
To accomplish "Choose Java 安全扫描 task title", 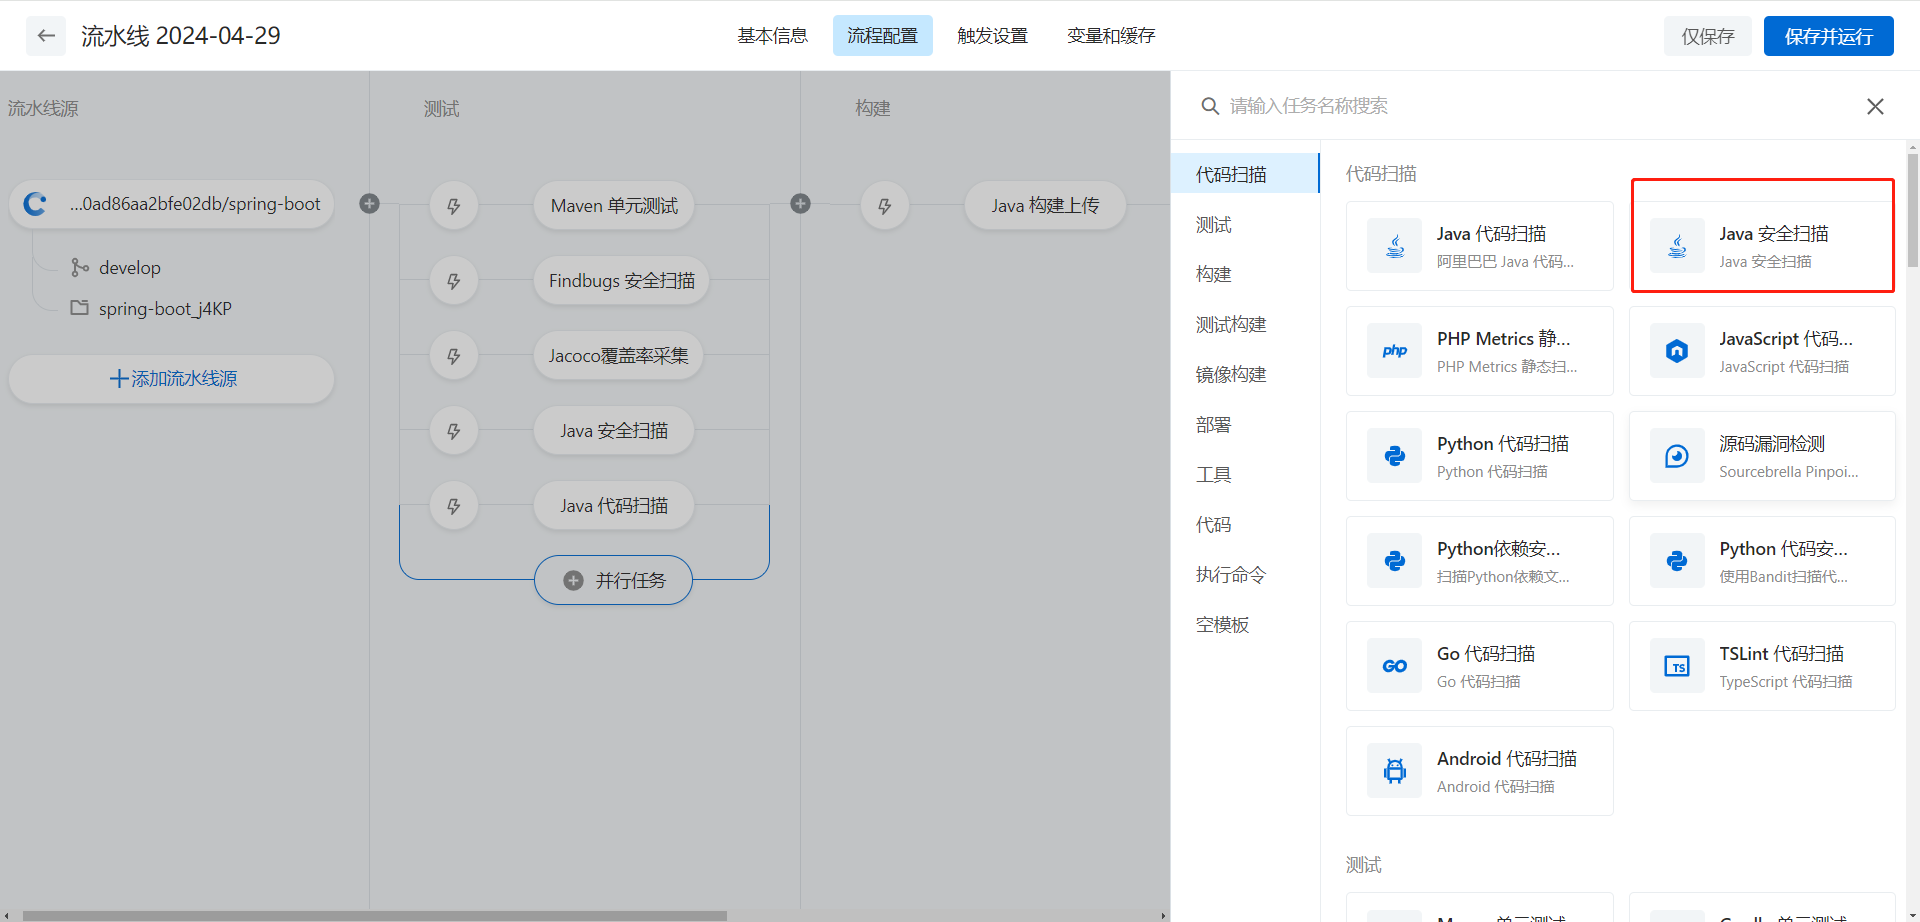I will pos(1773,234).
